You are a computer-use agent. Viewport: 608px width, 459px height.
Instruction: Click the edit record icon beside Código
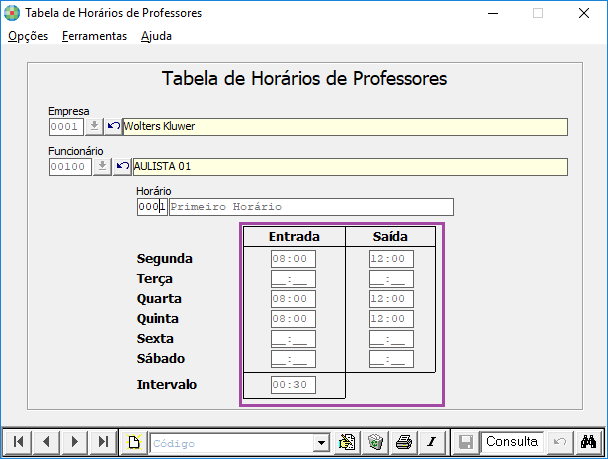tap(347, 442)
